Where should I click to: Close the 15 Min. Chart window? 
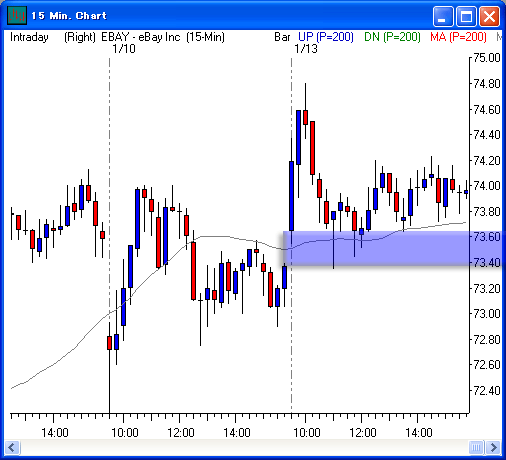pyautogui.click(x=489, y=16)
